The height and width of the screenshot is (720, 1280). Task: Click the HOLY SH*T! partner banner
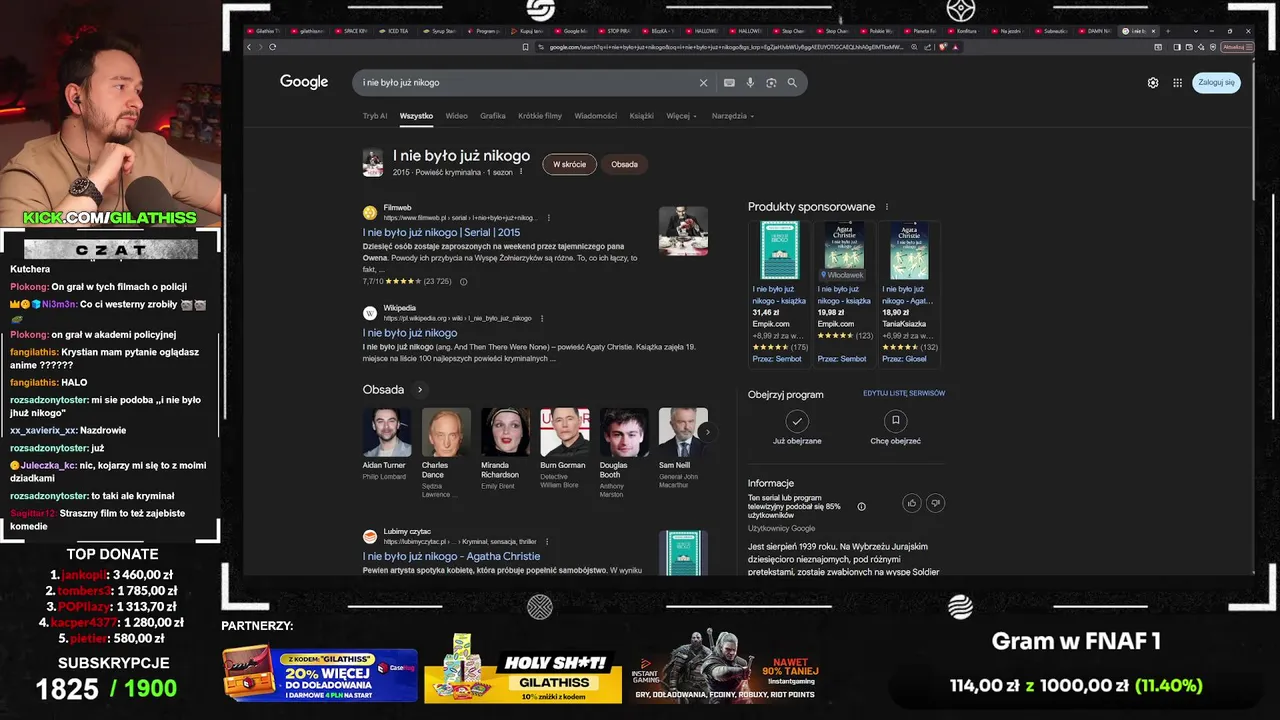click(522, 669)
